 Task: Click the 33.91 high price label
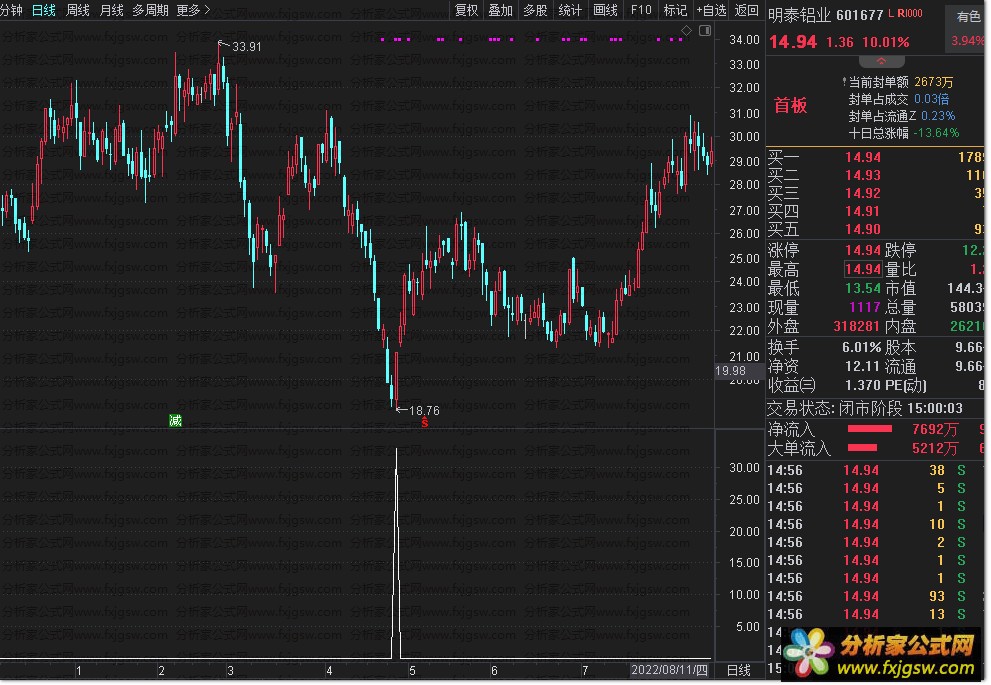[246, 47]
